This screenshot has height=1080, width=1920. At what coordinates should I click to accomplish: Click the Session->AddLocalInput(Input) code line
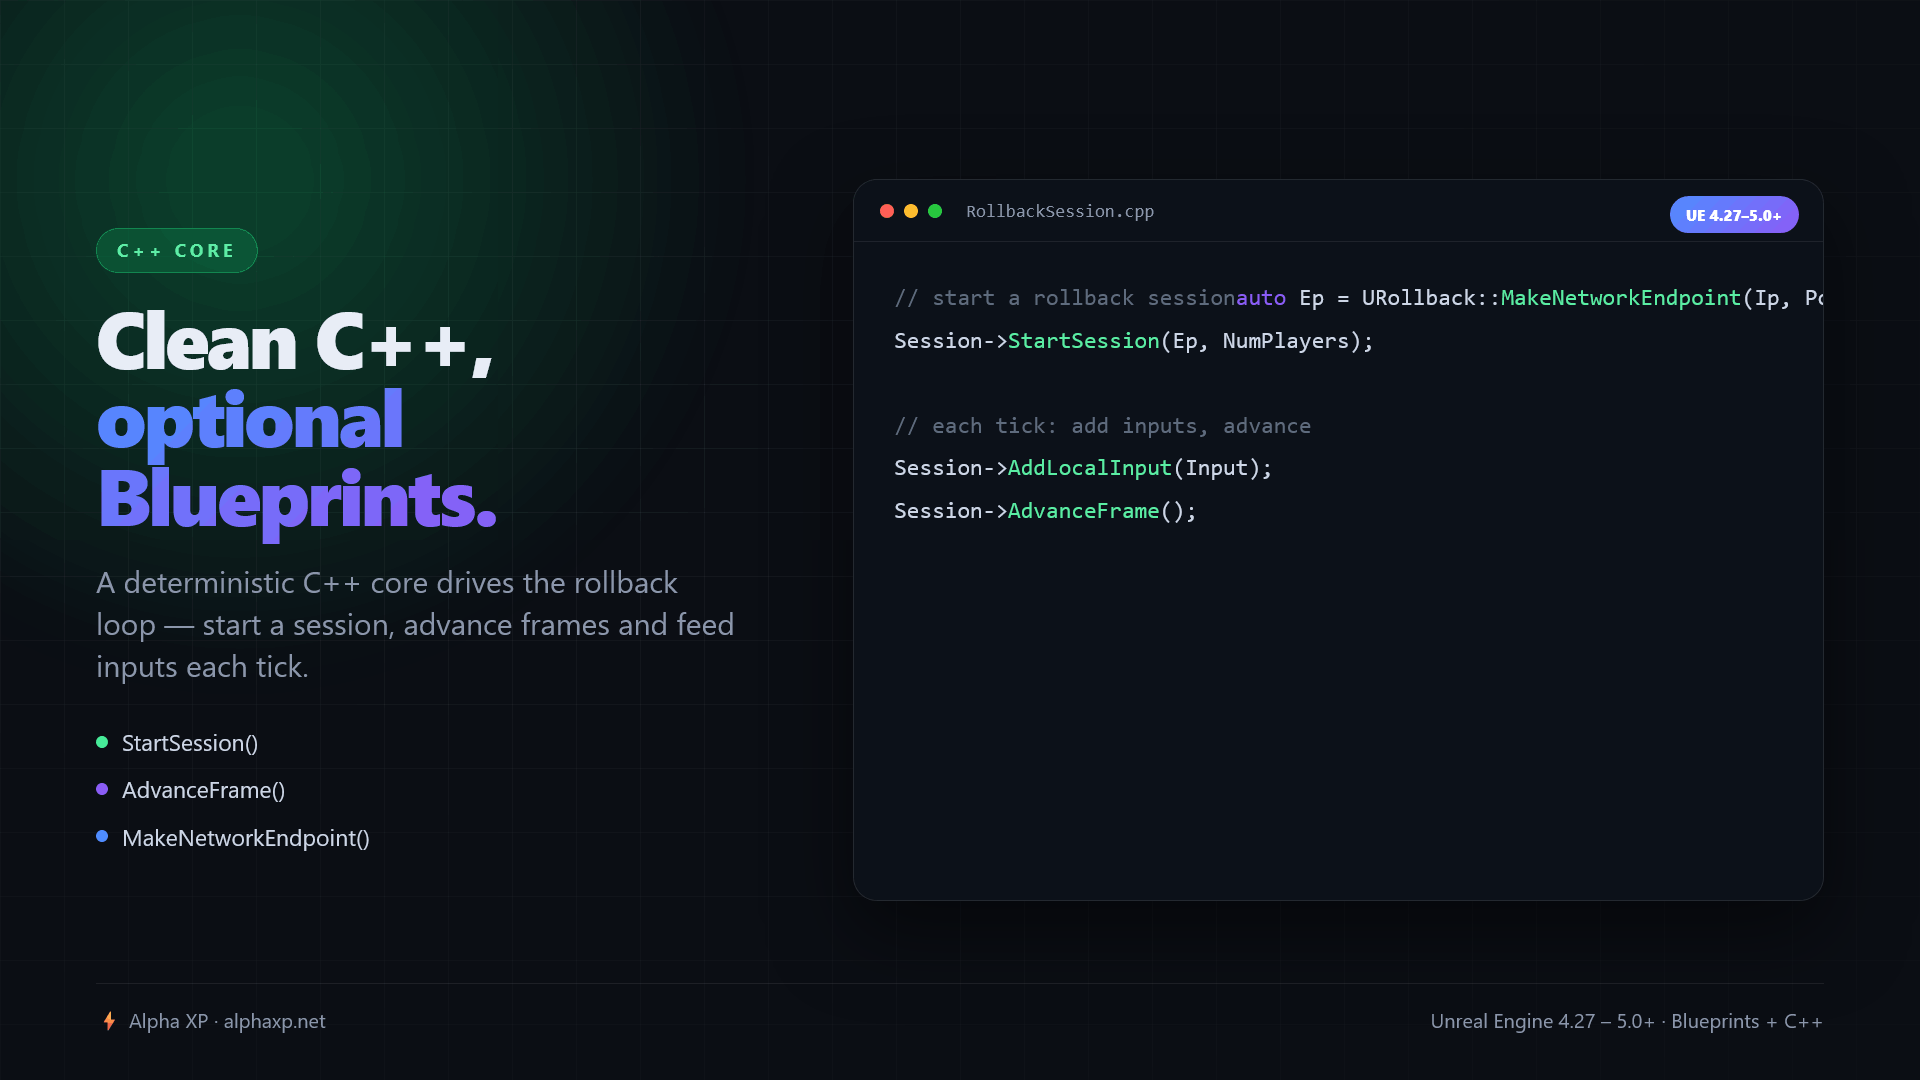coord(1083,468)
